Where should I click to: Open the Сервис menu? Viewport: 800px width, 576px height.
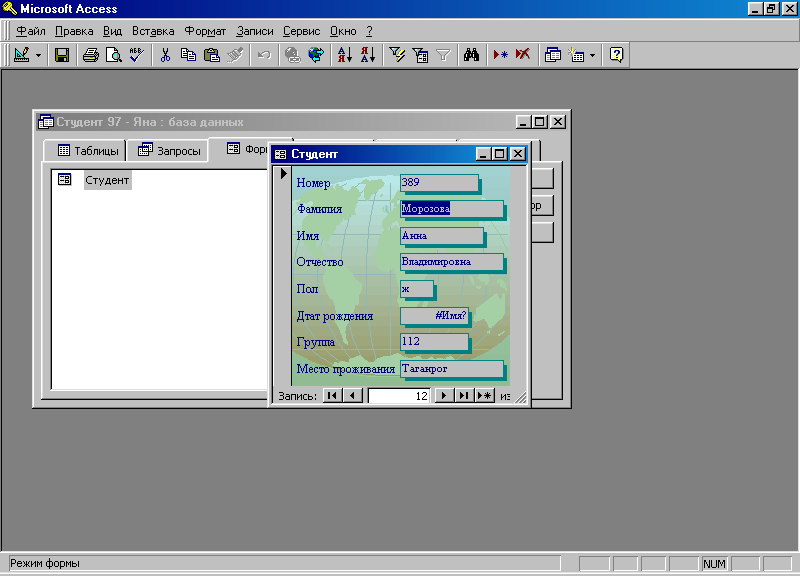302,31
